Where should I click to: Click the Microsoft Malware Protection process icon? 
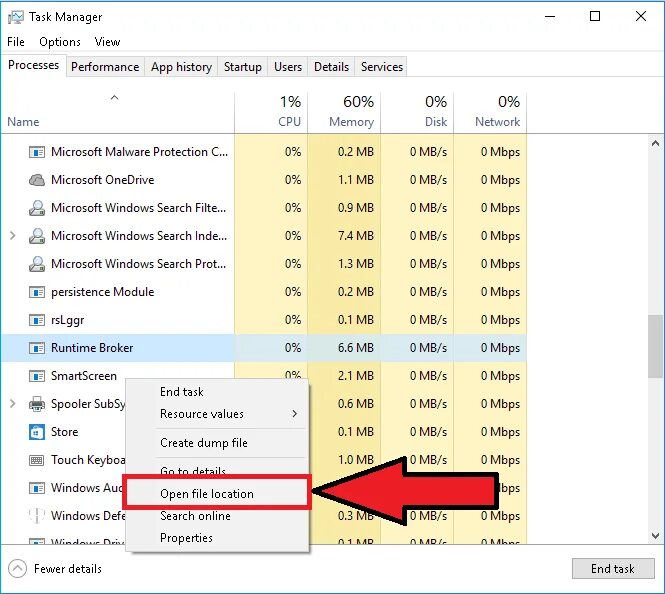pyautogui.click(x=37, y=152)
